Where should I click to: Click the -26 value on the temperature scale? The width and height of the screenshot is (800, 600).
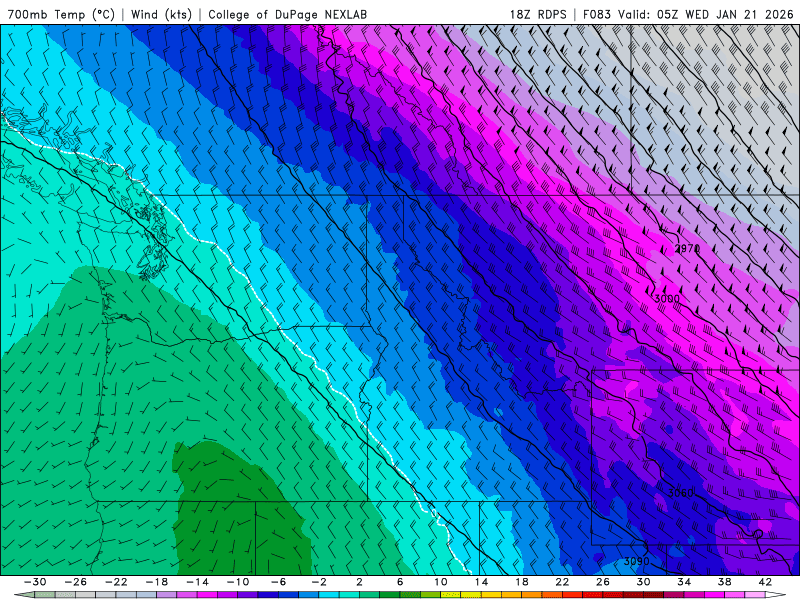click(x=76, y=582)
